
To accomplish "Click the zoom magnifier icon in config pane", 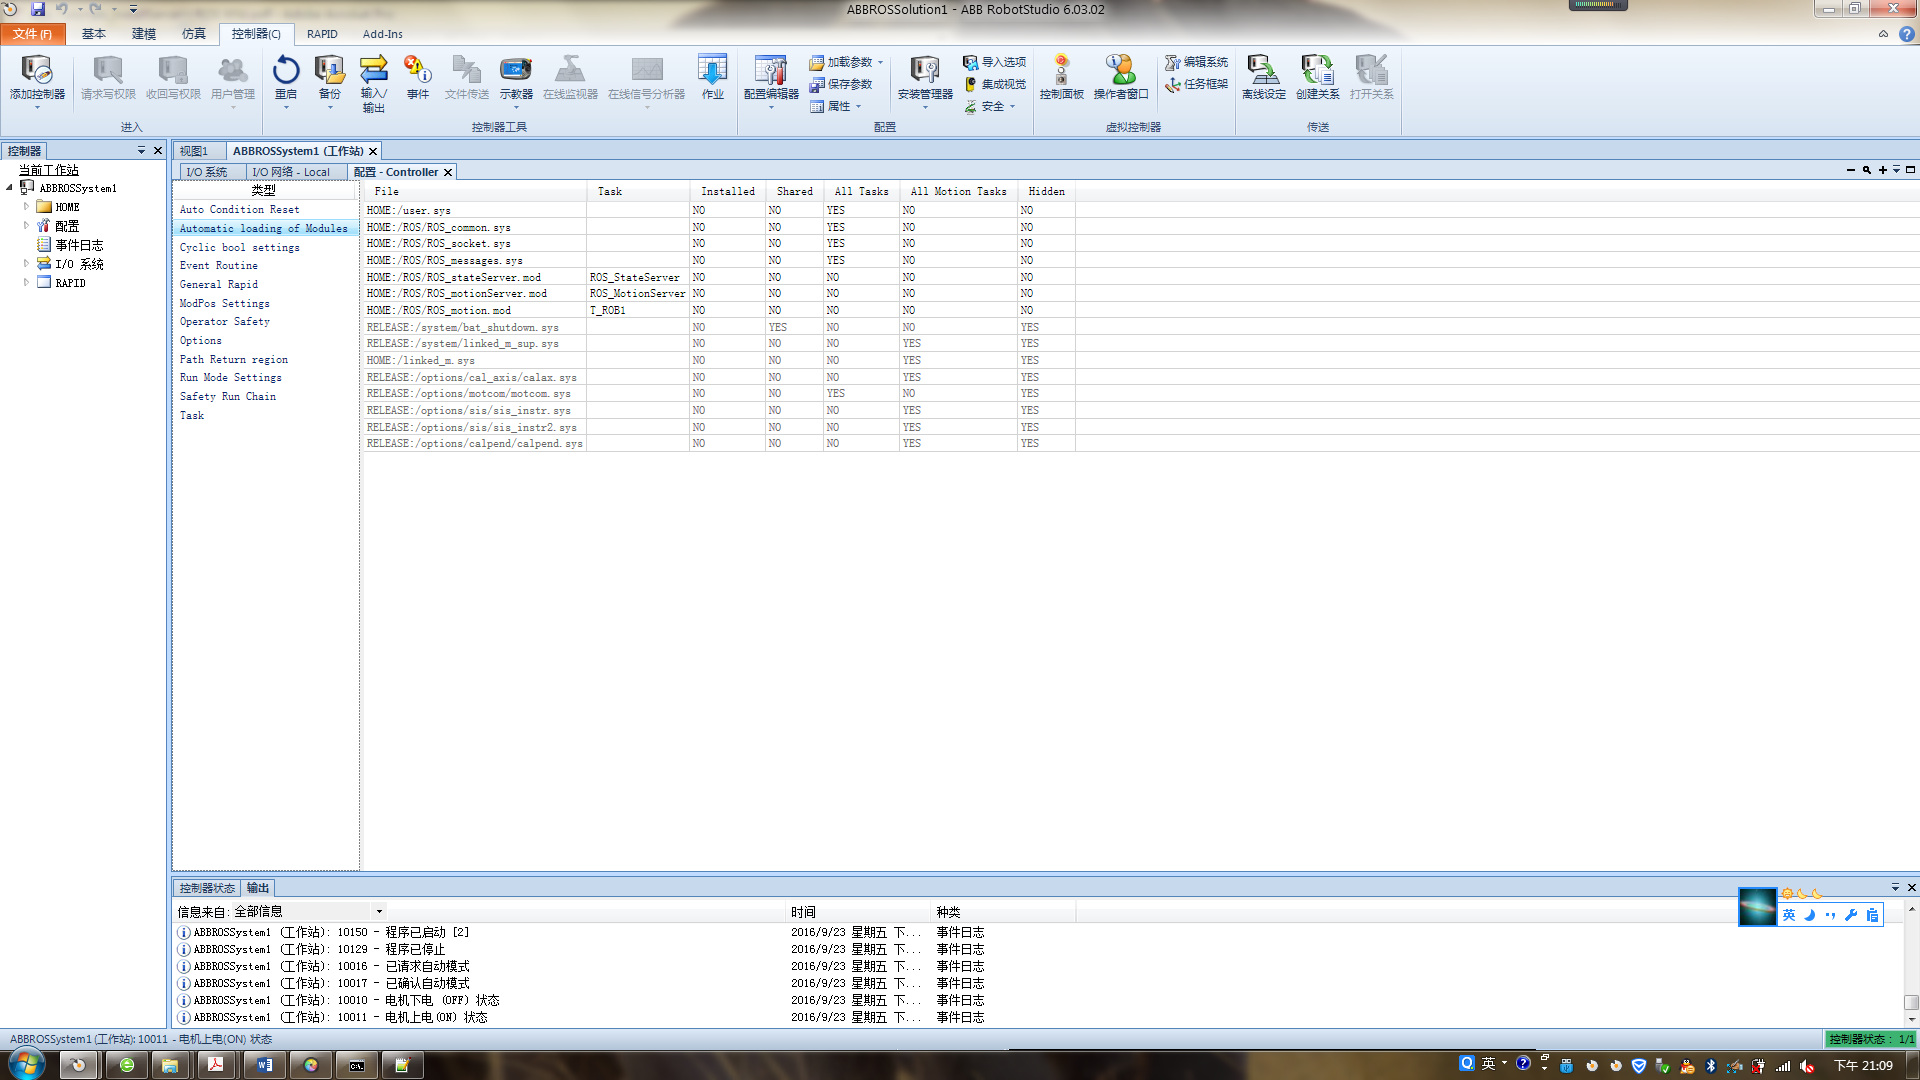I will coord(1866,170).
